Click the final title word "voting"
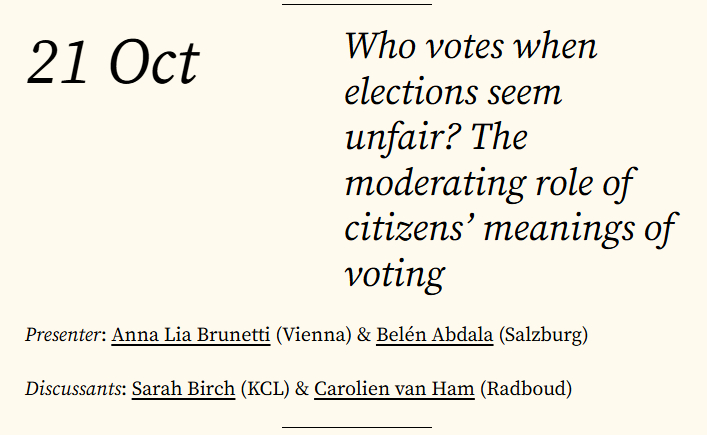 tap(394, 275)
